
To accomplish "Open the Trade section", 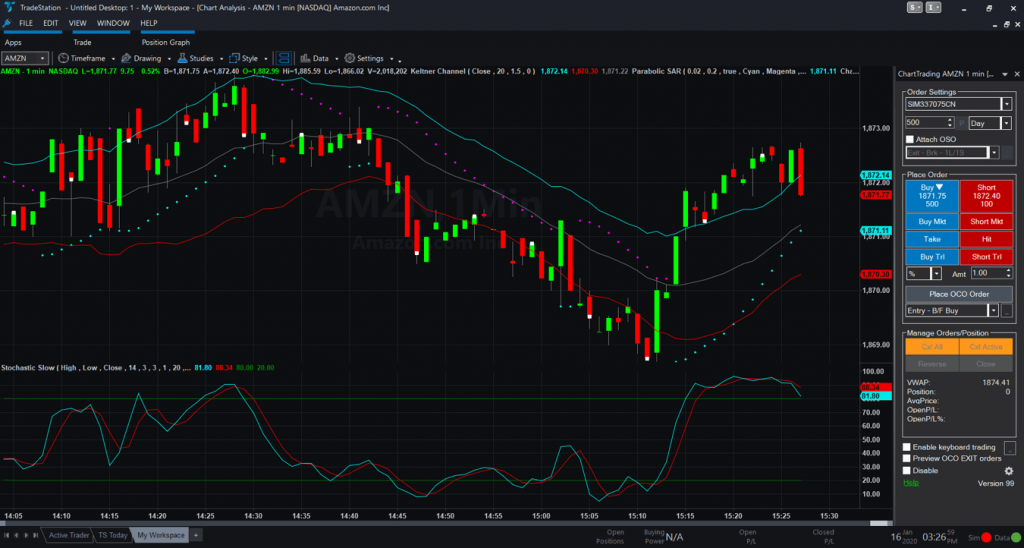I will click(x=82, y=42).
